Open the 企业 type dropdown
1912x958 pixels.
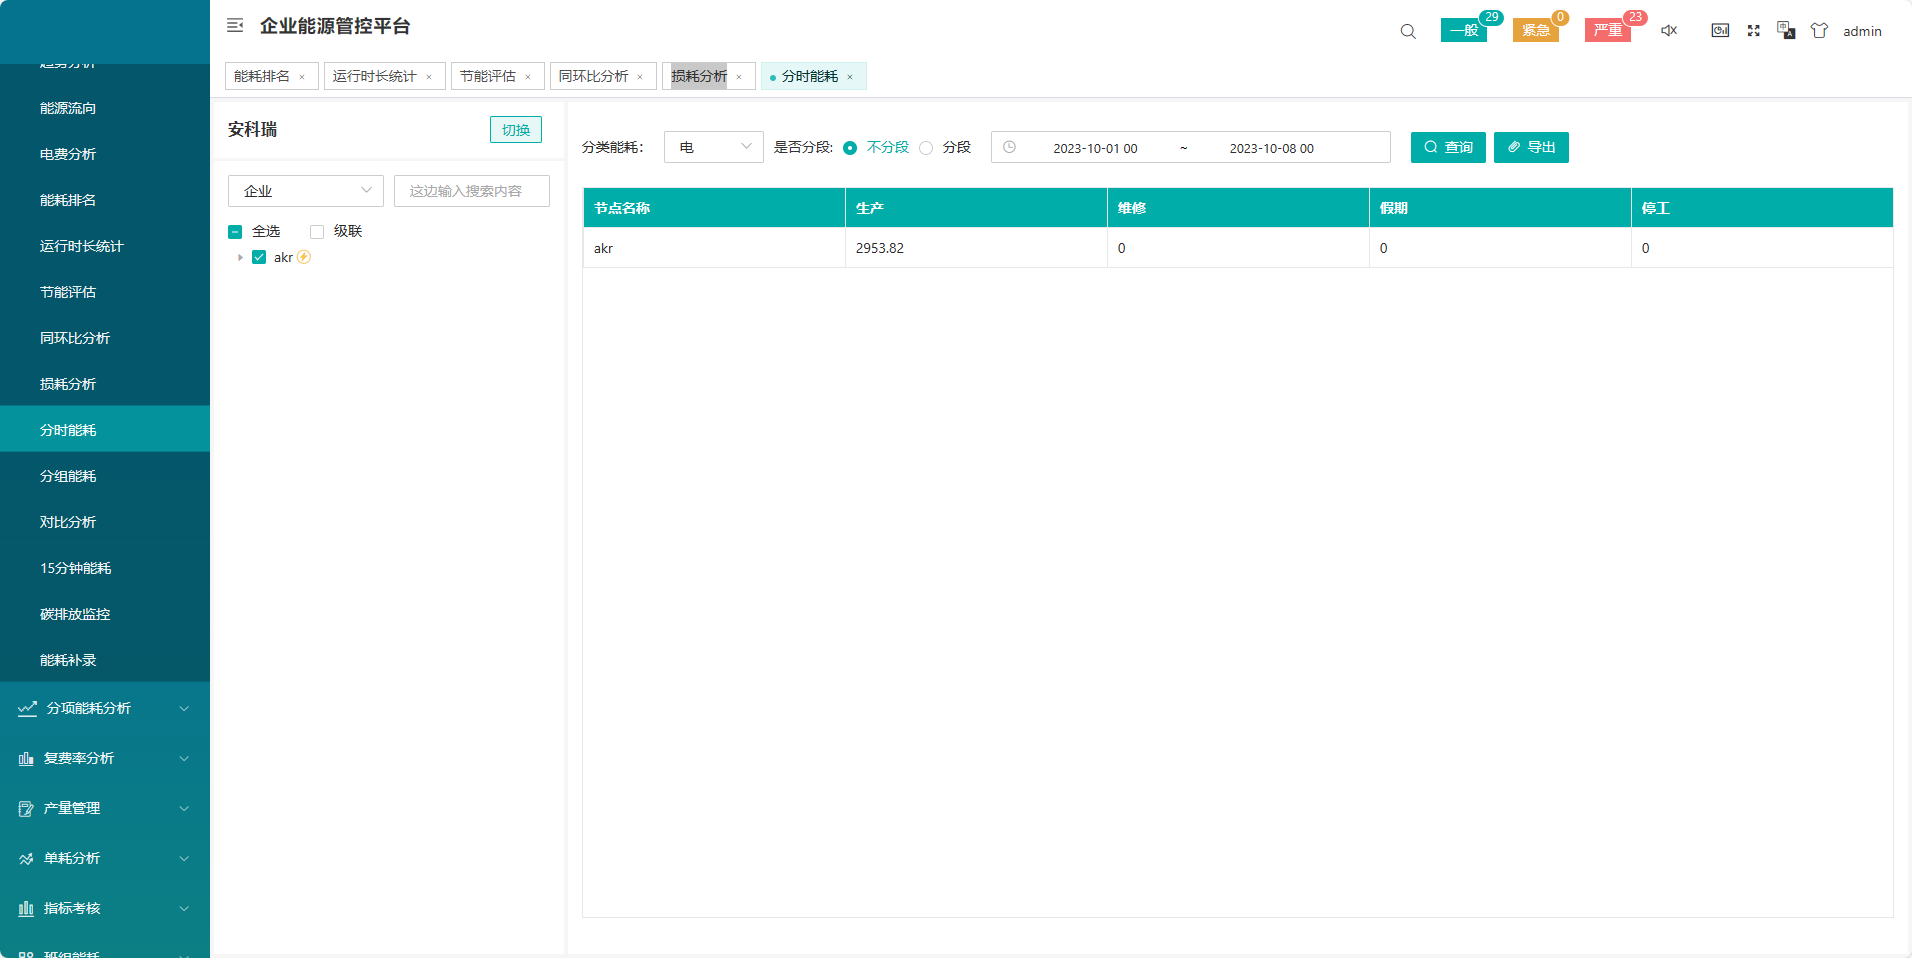point(305,191)
